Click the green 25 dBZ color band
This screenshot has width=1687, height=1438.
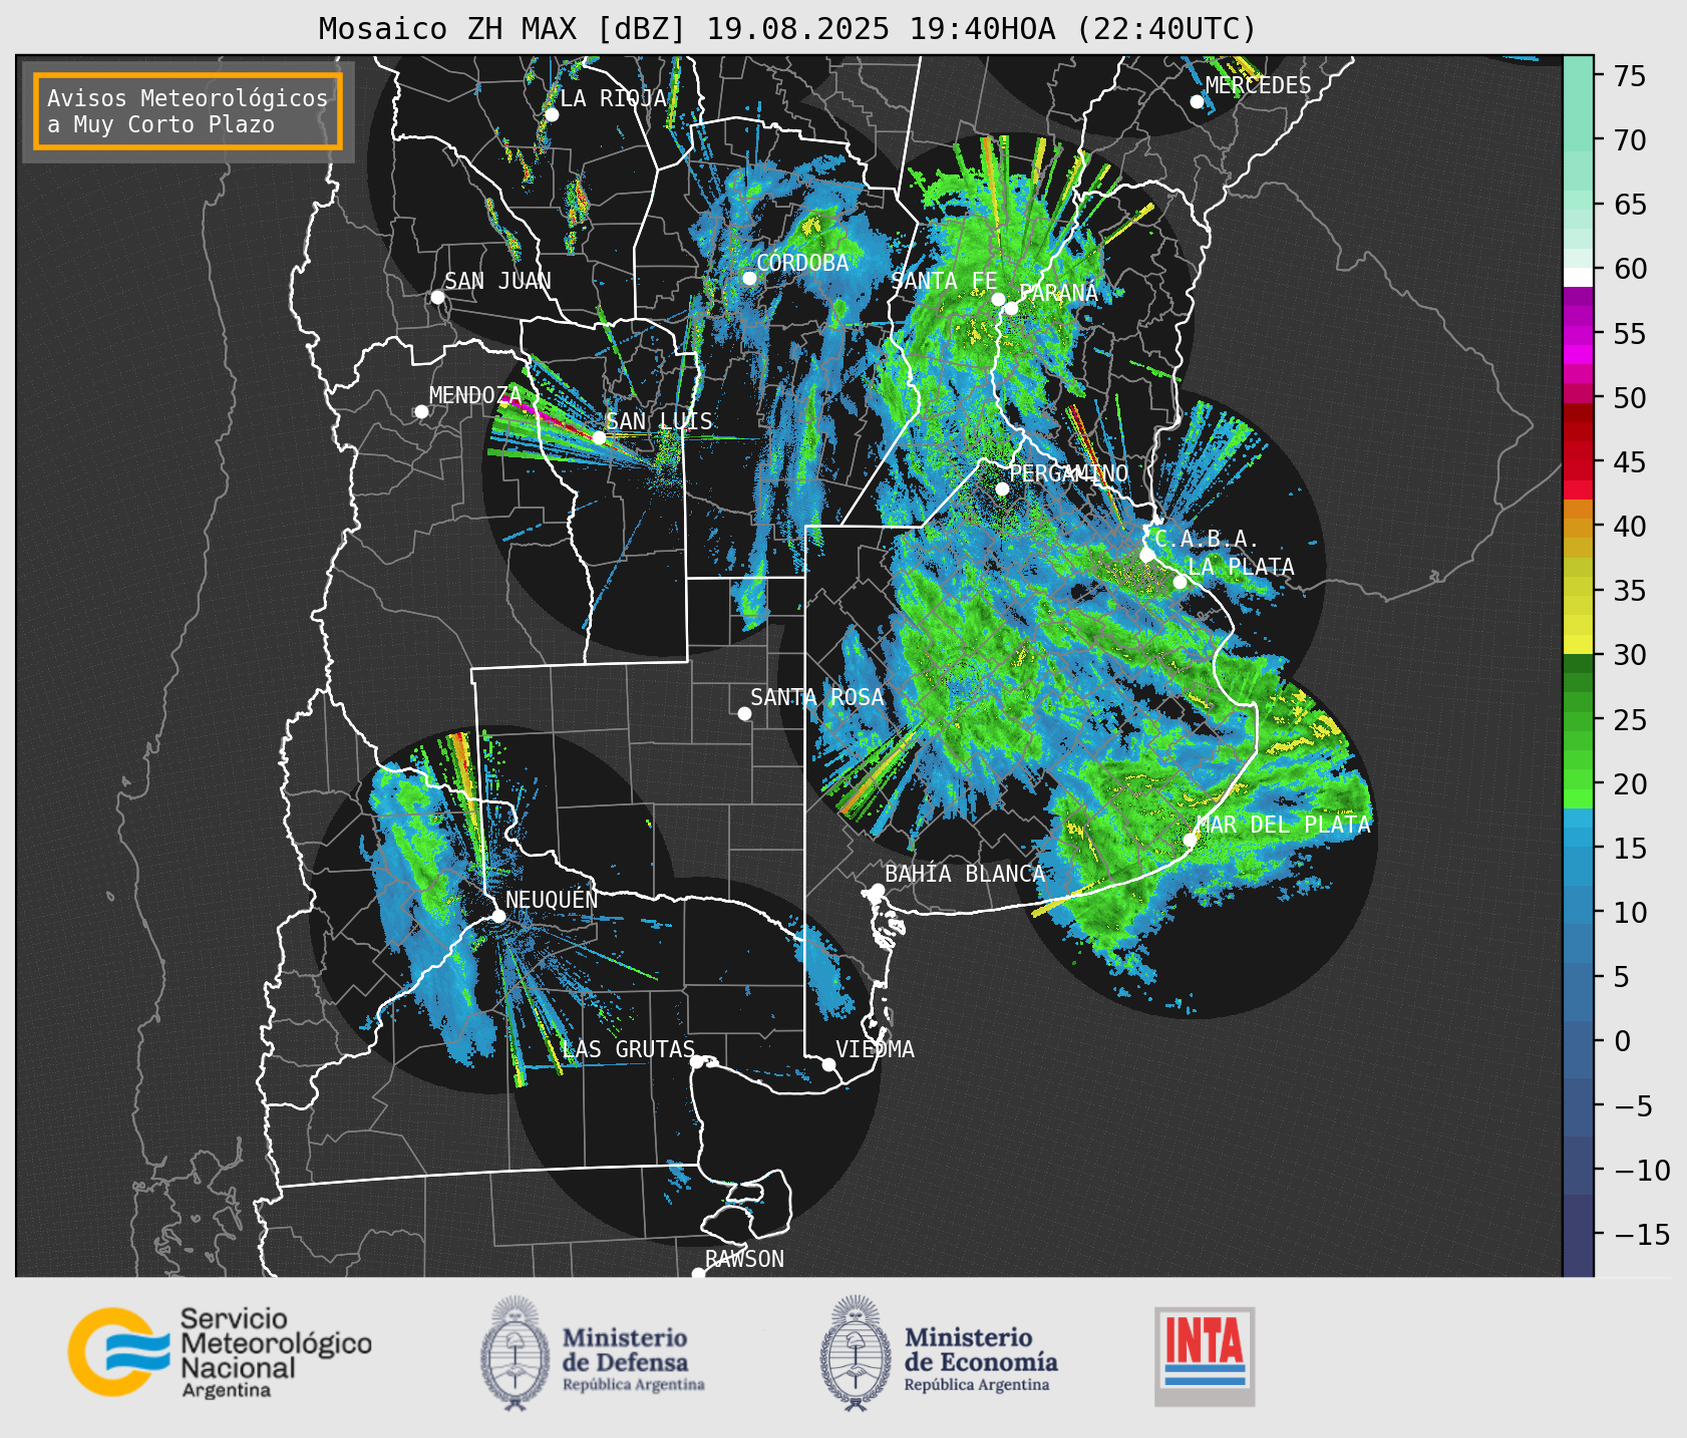tap(1578, 720)
